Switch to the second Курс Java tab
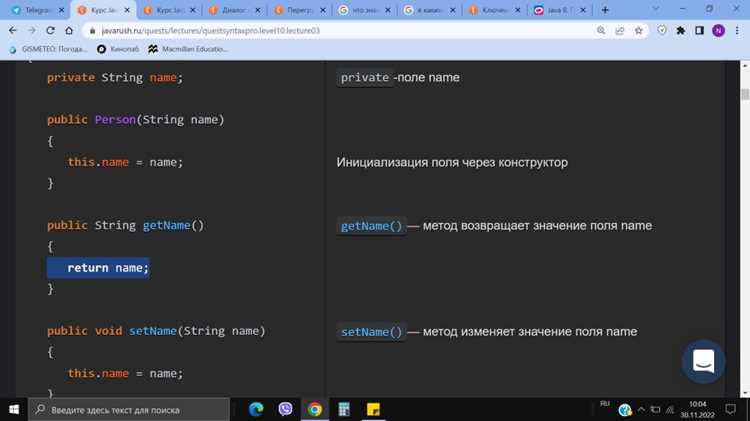Image resolution: width=750 pixels, height=421 pixels. click(x=169, y=10)
